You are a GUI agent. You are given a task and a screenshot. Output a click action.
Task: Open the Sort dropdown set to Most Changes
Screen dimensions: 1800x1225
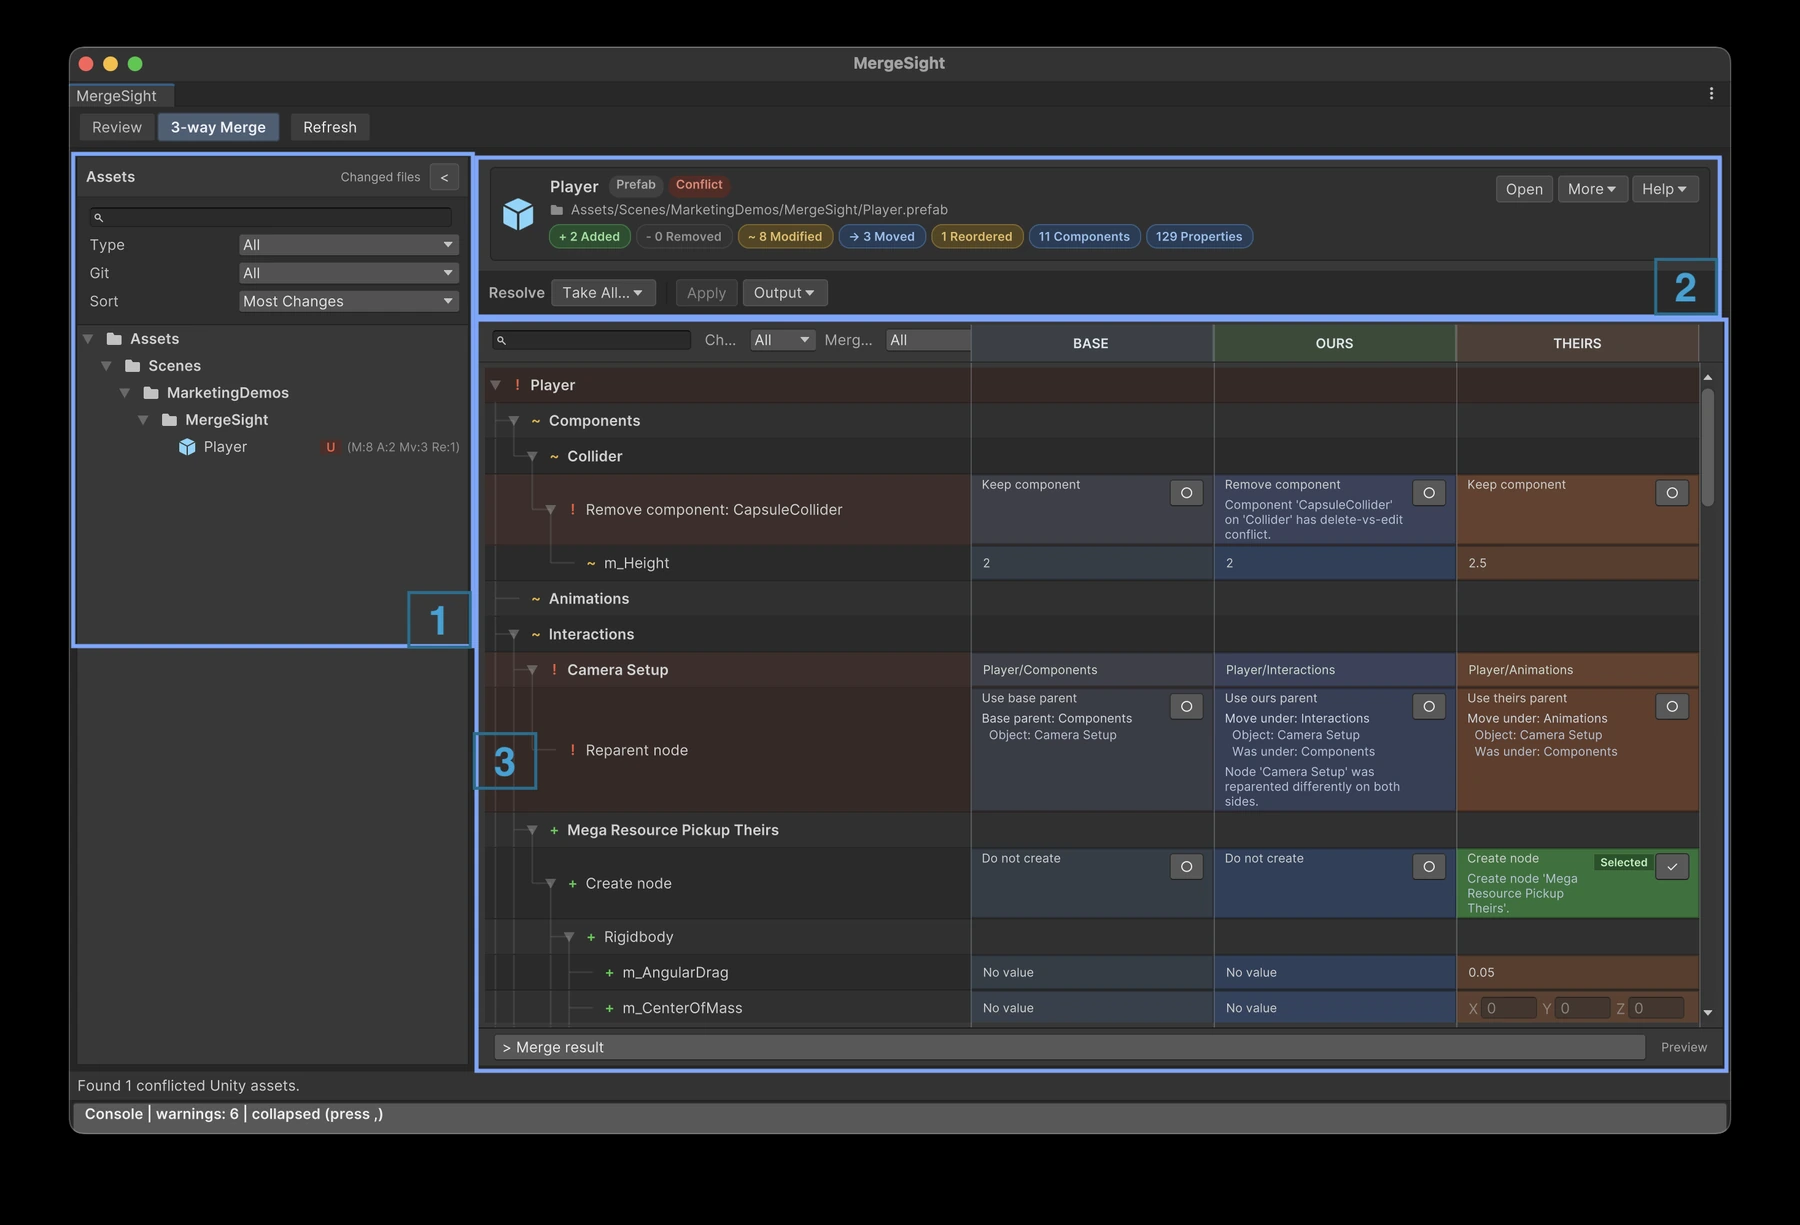(348, 301)
